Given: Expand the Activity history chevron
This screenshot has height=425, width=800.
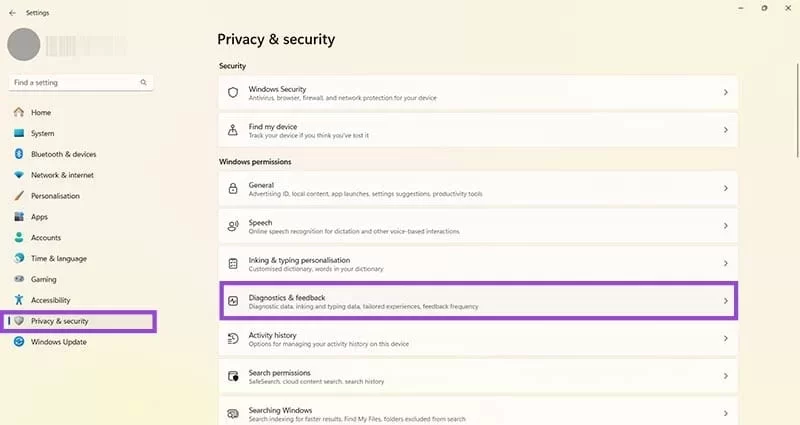Looking at the screenshot, I should (x=725, y=339).
